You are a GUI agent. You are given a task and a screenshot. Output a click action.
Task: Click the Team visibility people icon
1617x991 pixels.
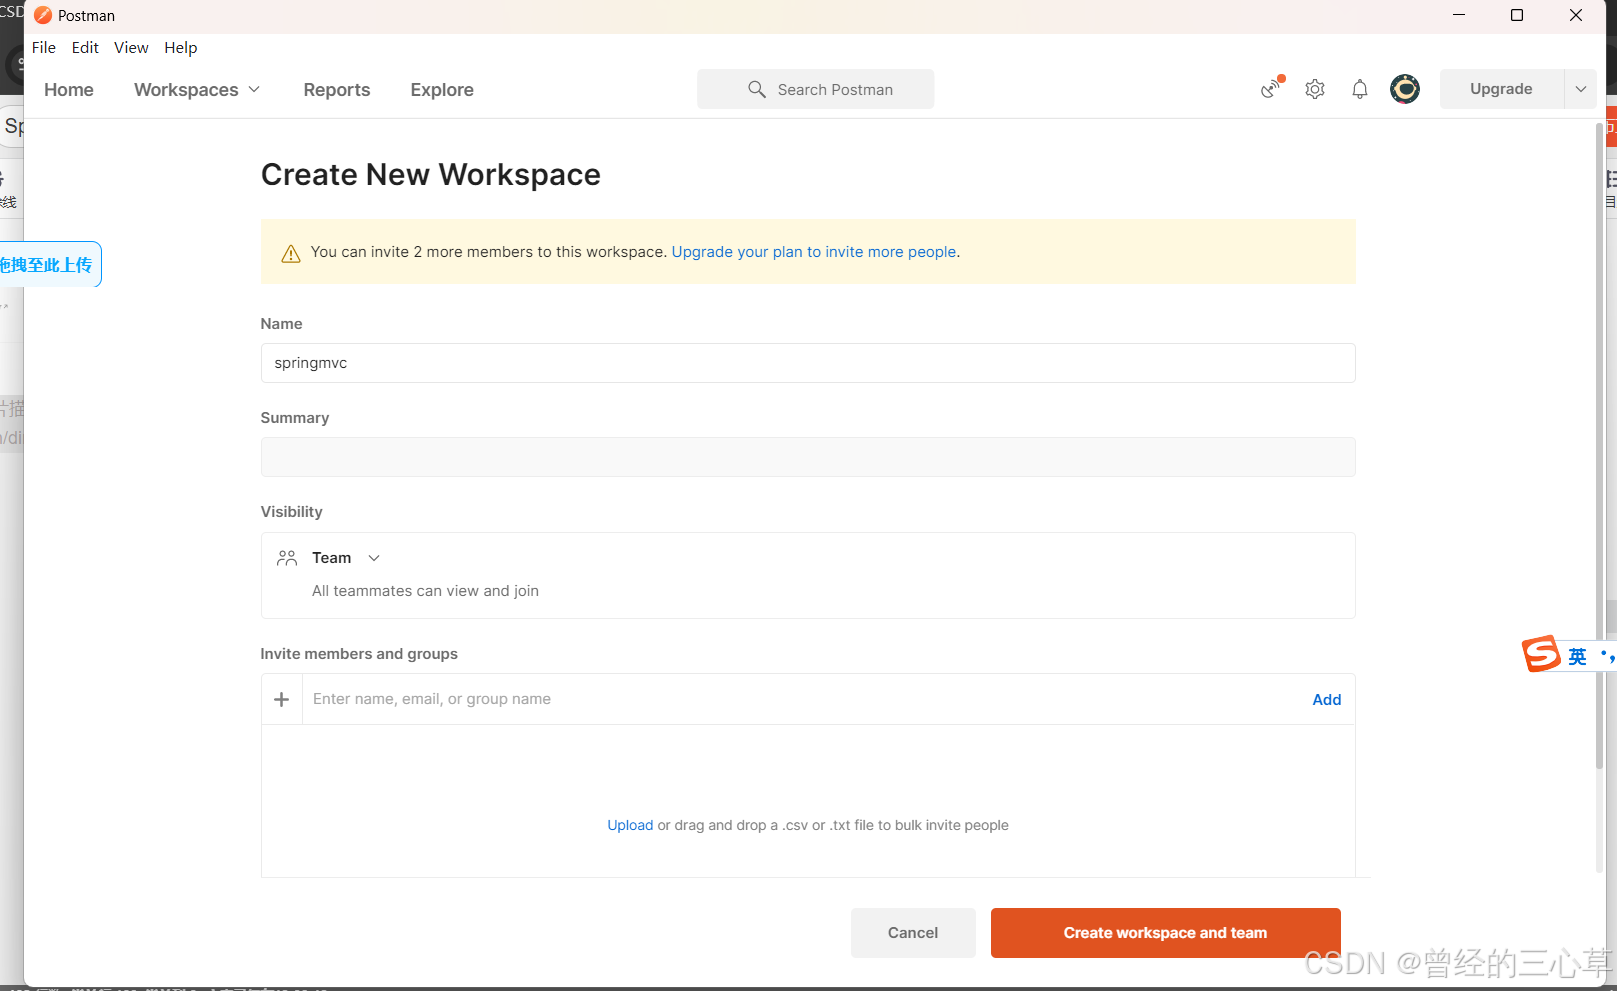tap(287, 558)
